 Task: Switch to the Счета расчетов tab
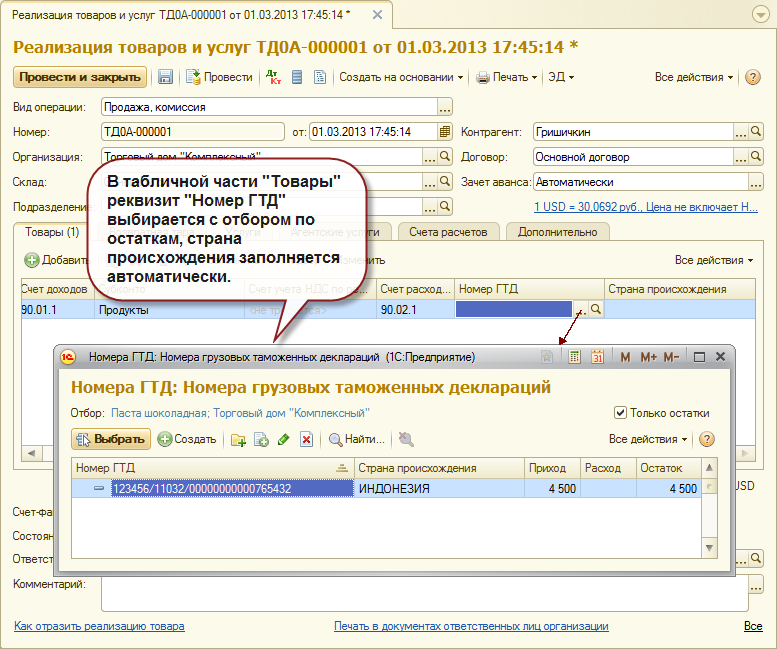[x=448, y=232]
